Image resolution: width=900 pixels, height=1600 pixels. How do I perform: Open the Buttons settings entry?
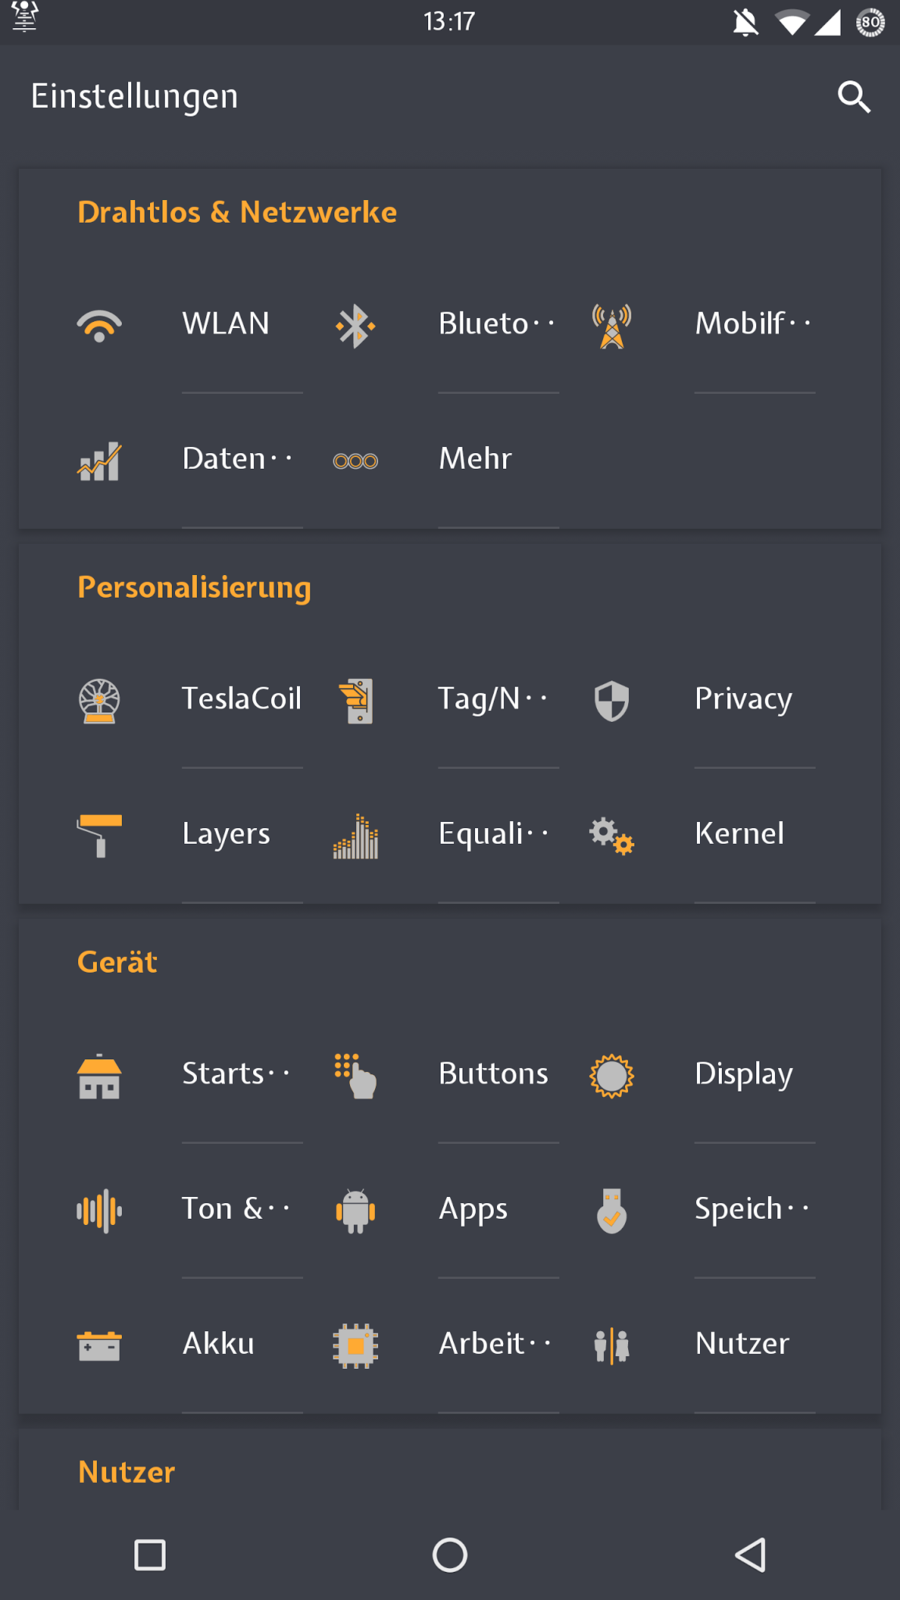(493, 1074)
